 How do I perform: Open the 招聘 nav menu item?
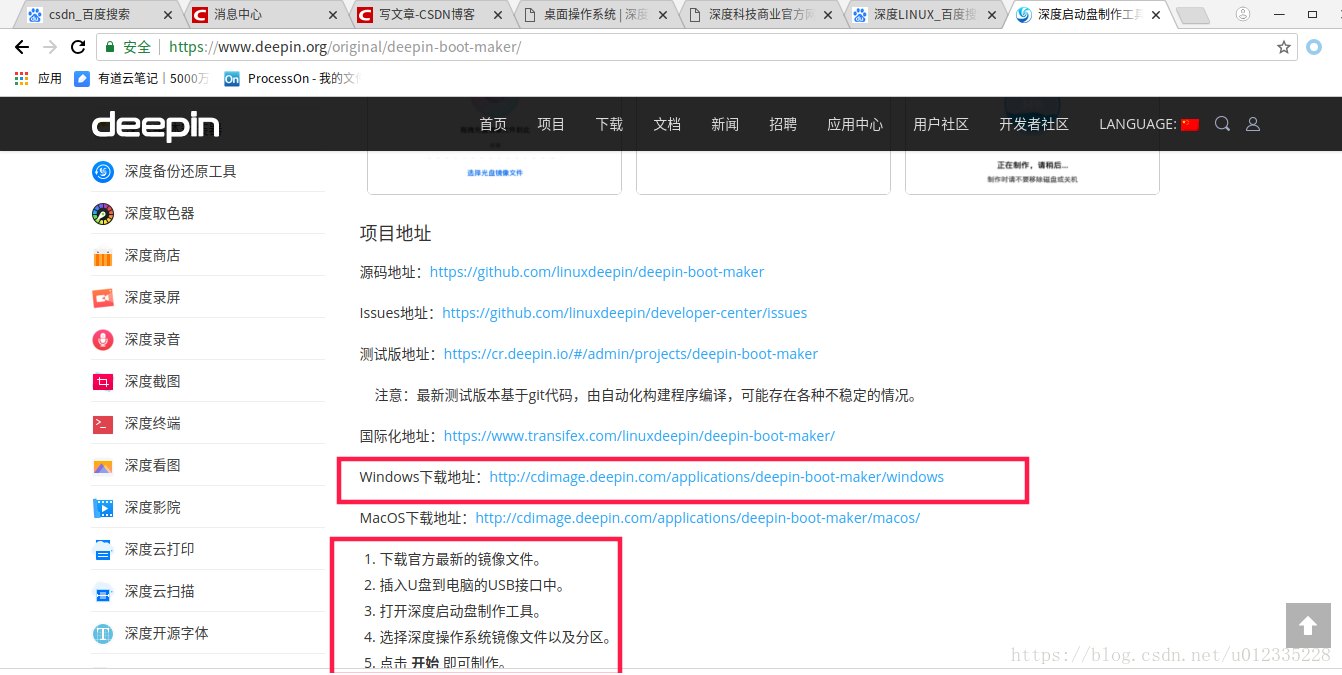click(x=783, y=124)
